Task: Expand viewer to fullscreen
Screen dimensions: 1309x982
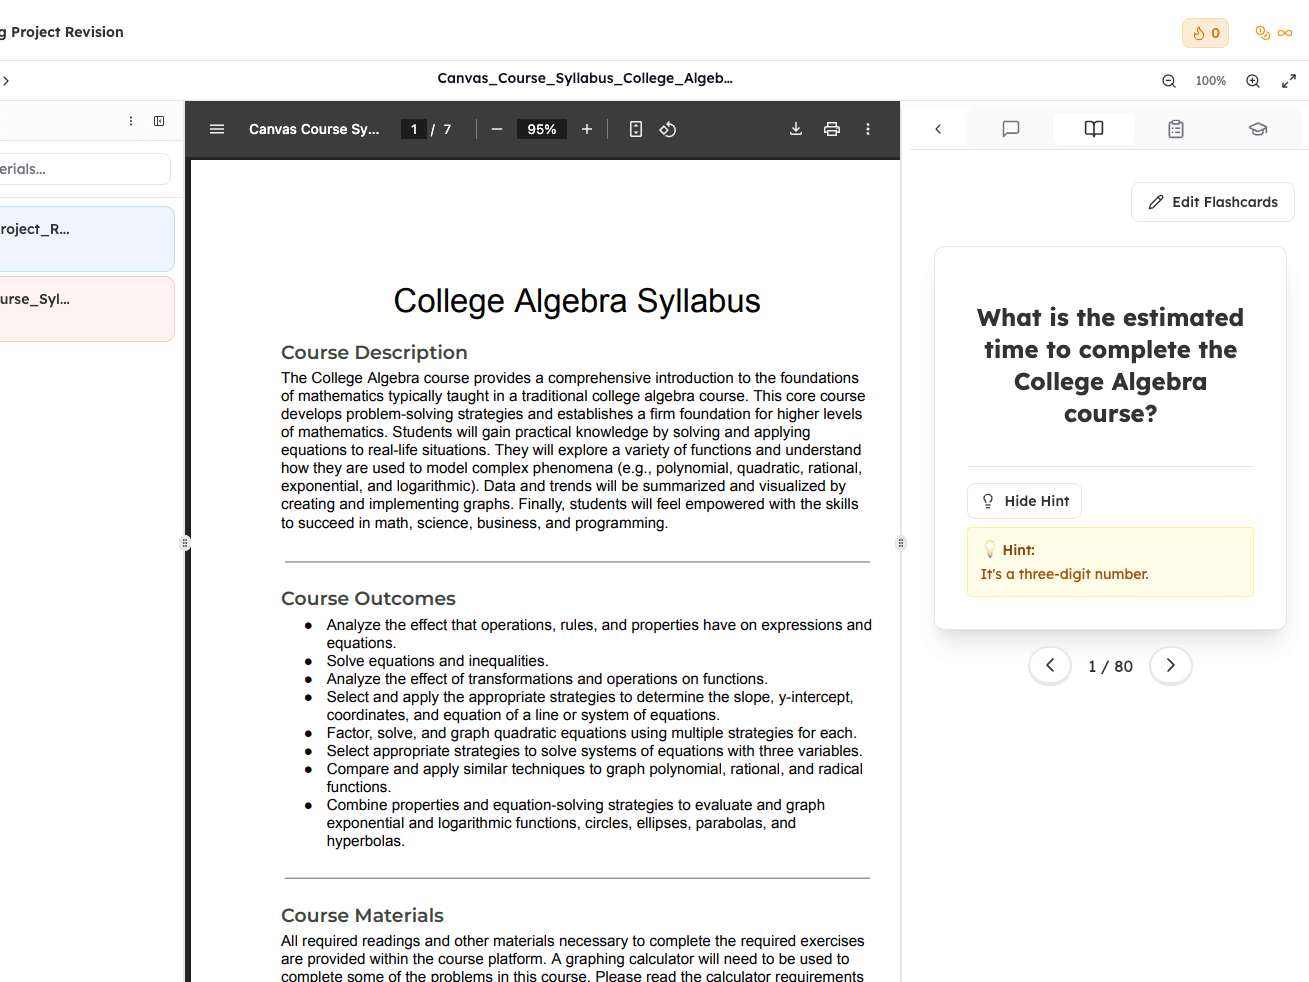Action: pyautogui.click(x=1289, y=81)
